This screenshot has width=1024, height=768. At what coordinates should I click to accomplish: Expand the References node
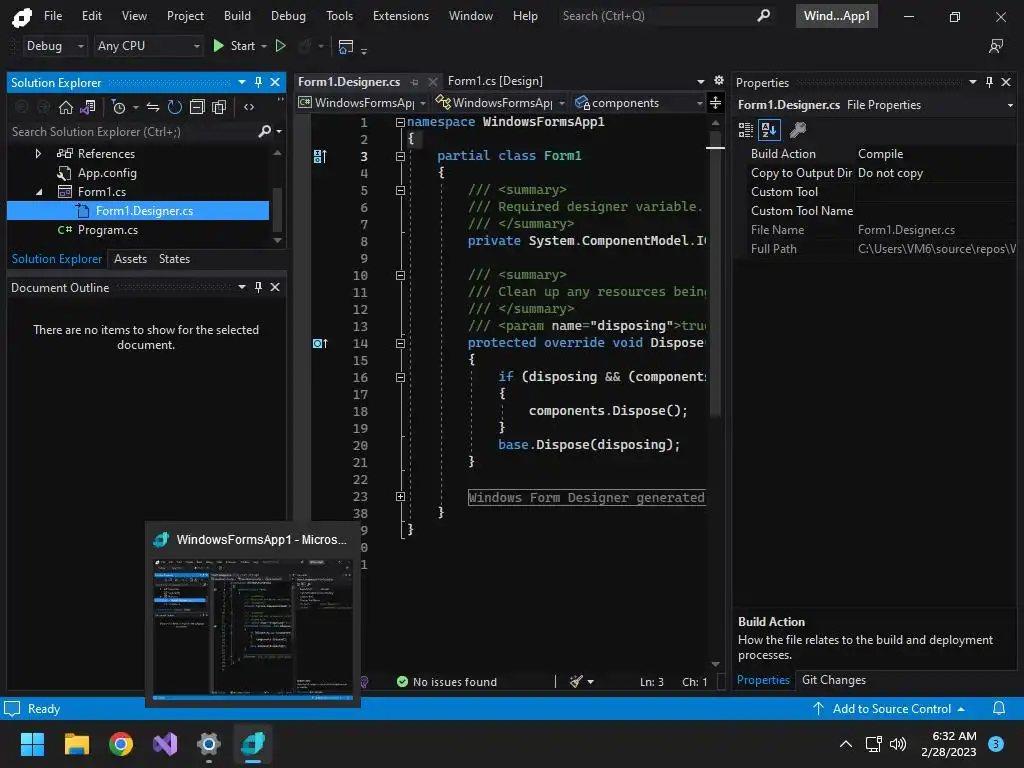click(39, 153)
